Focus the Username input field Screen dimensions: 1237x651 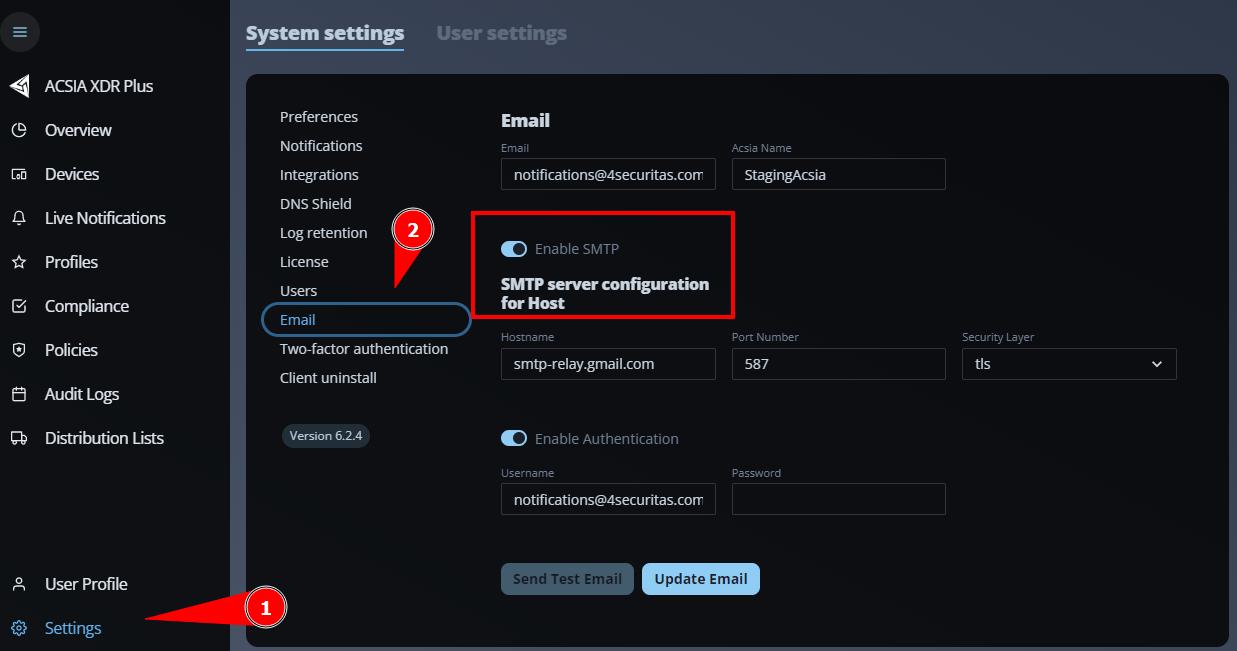tap(608, 499)
